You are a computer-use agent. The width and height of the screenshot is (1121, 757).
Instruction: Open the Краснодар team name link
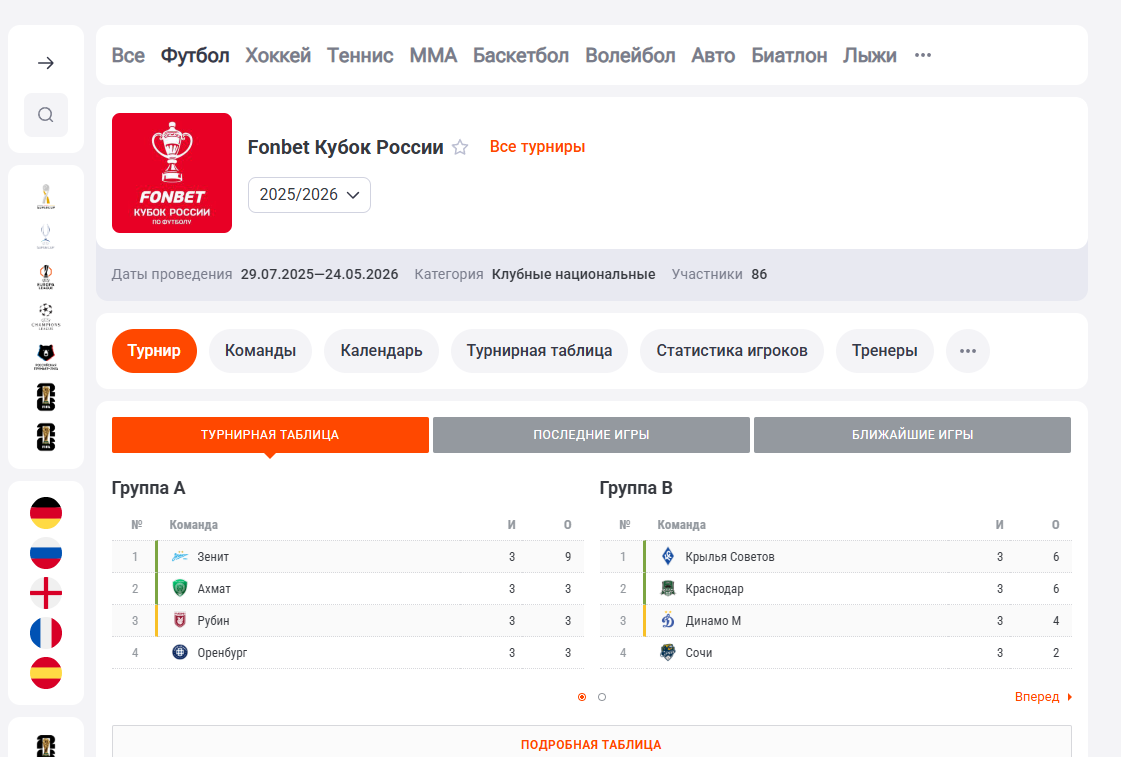[714, 589]
